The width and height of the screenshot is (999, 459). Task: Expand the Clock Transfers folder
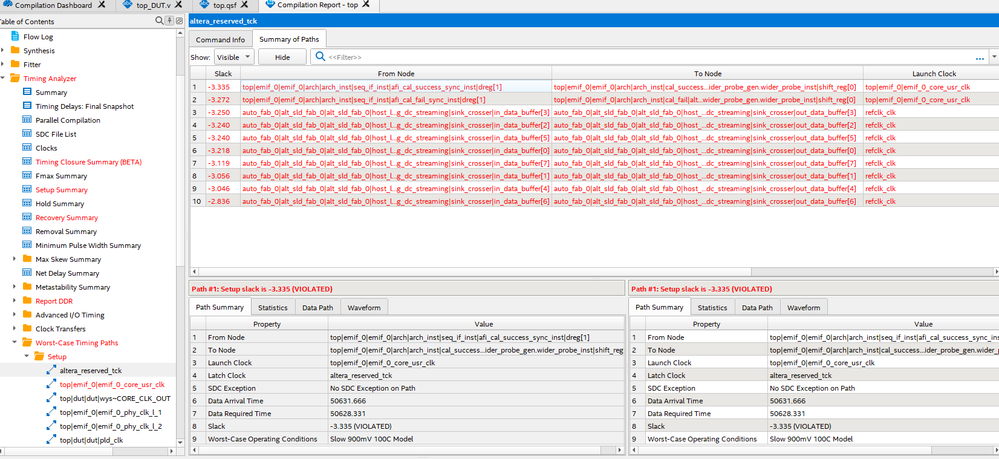click(x=15, y=328)
